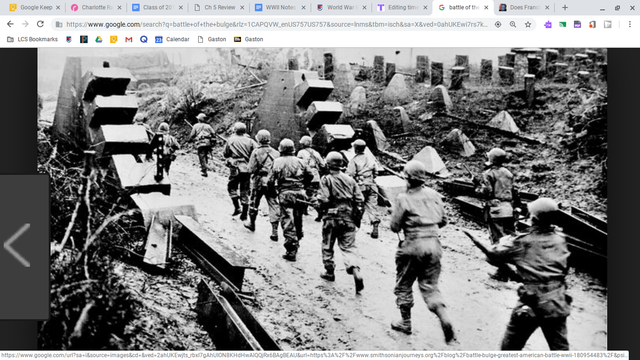Image resolution: width=640 pixels, height=360 pixels.
Task: Close the World War tab
Action: coord(364,7)
